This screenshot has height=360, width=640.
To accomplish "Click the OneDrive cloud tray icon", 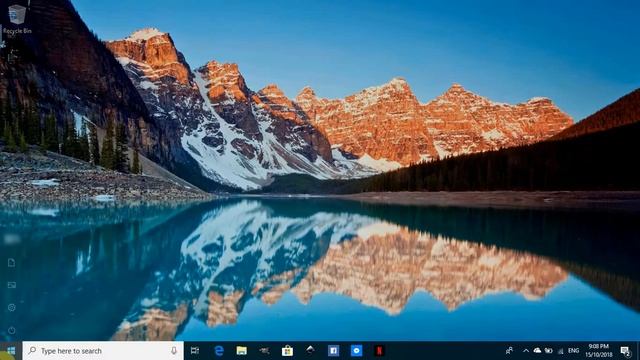I will pos(537,351).
